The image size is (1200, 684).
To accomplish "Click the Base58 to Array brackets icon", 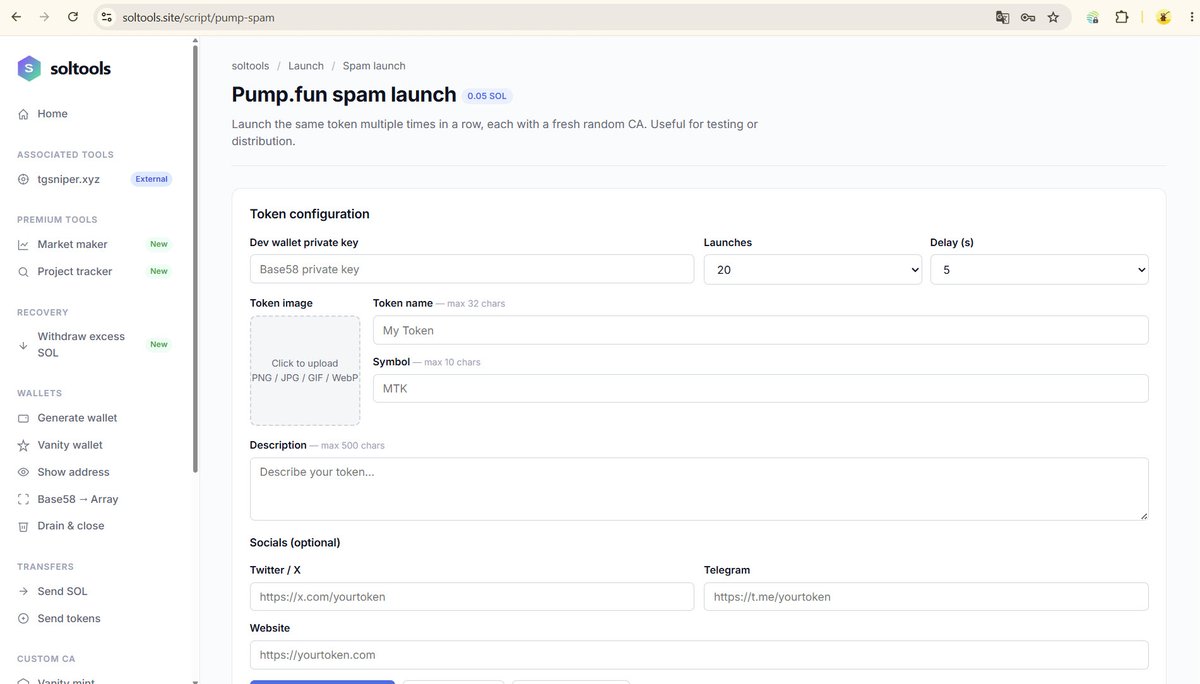I will [23, 499].
